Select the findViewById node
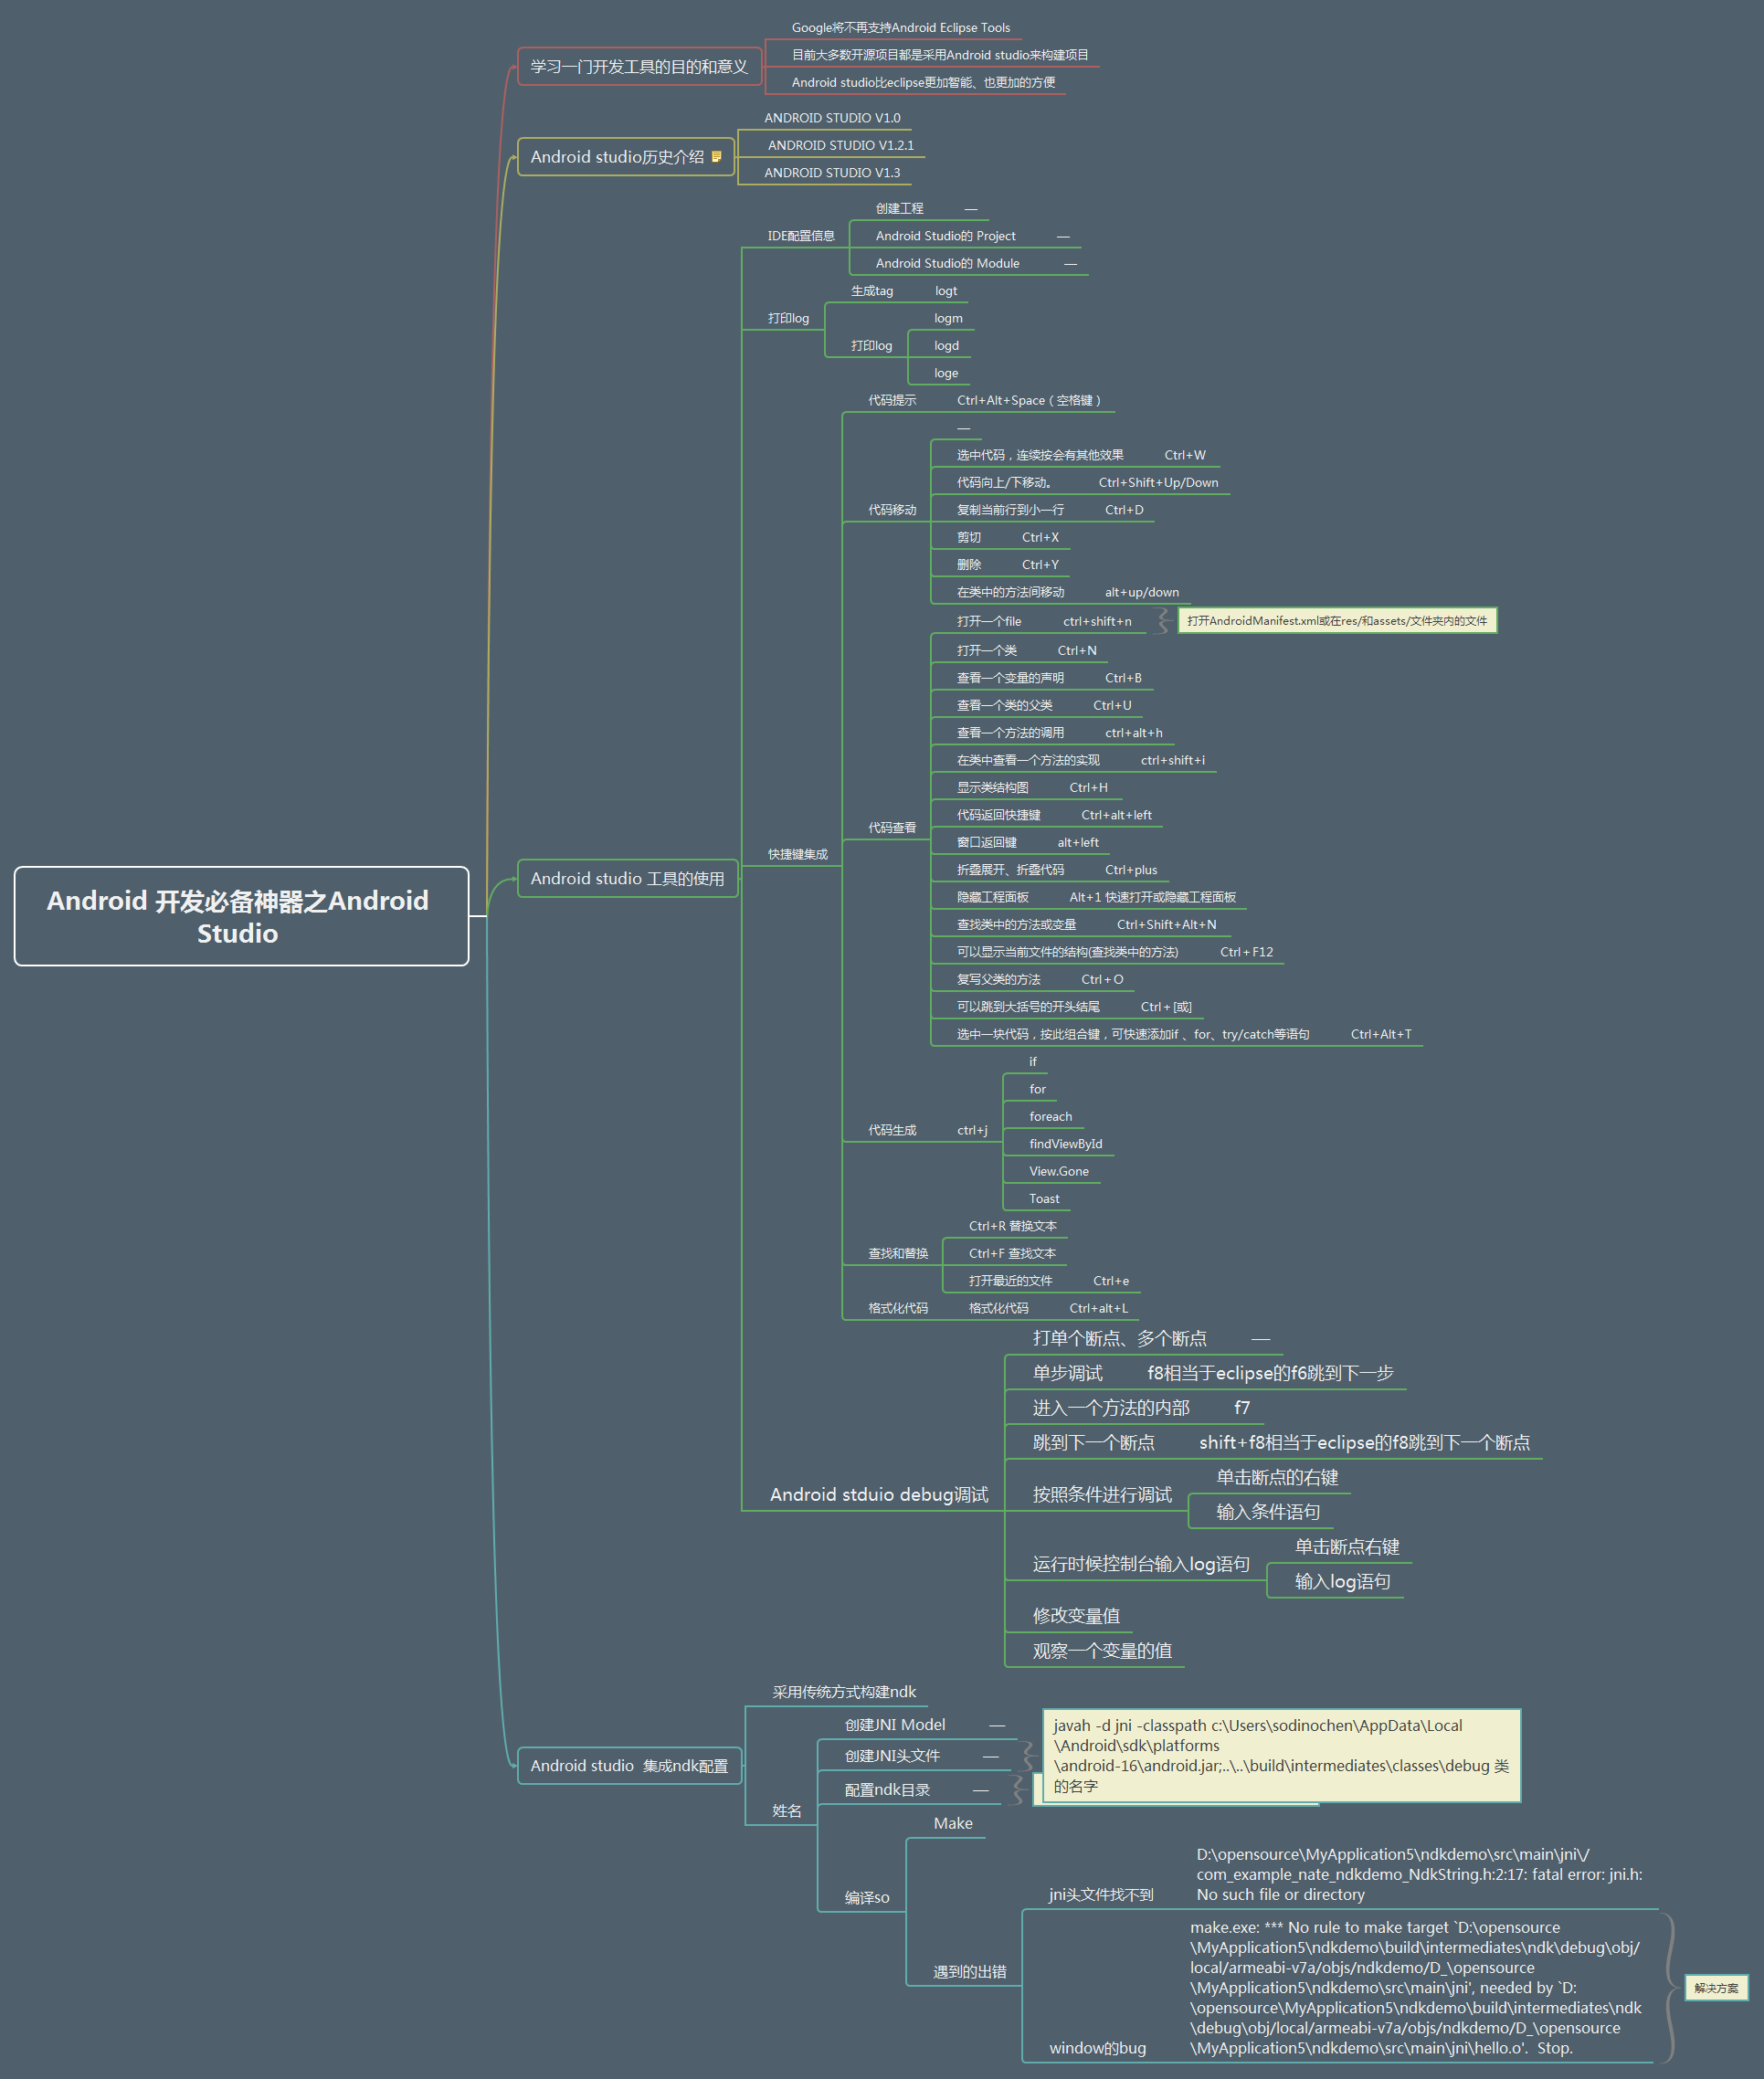 tap(1066, 1144)
